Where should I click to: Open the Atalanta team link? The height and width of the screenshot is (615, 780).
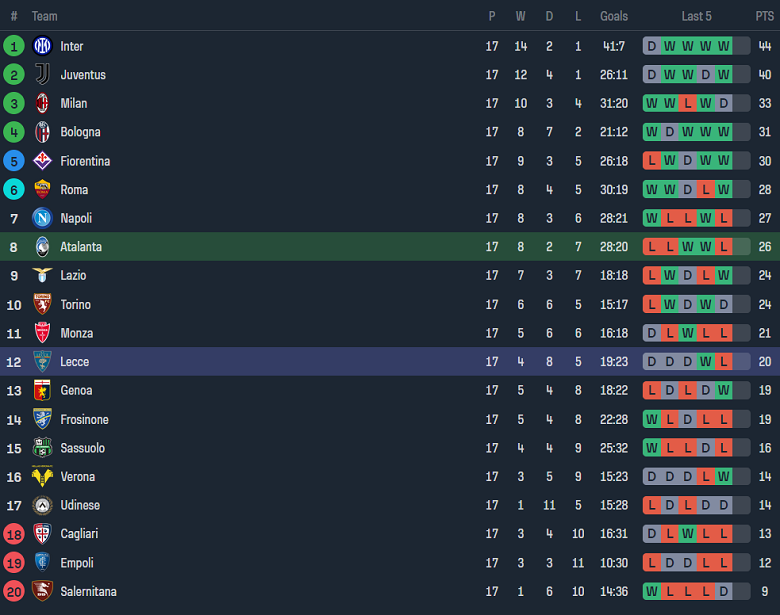coord(81,247)
